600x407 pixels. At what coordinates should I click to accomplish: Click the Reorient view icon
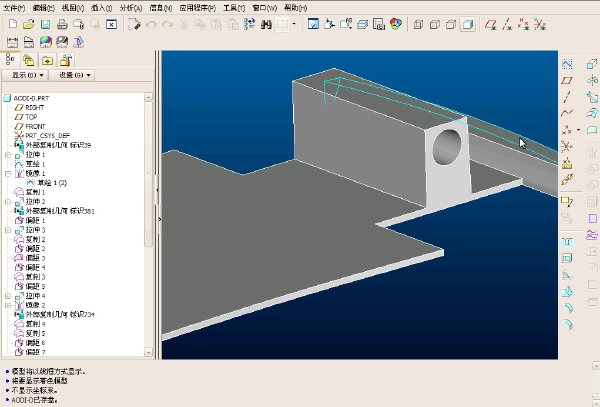pyautogui.click(x=329, y=24)
